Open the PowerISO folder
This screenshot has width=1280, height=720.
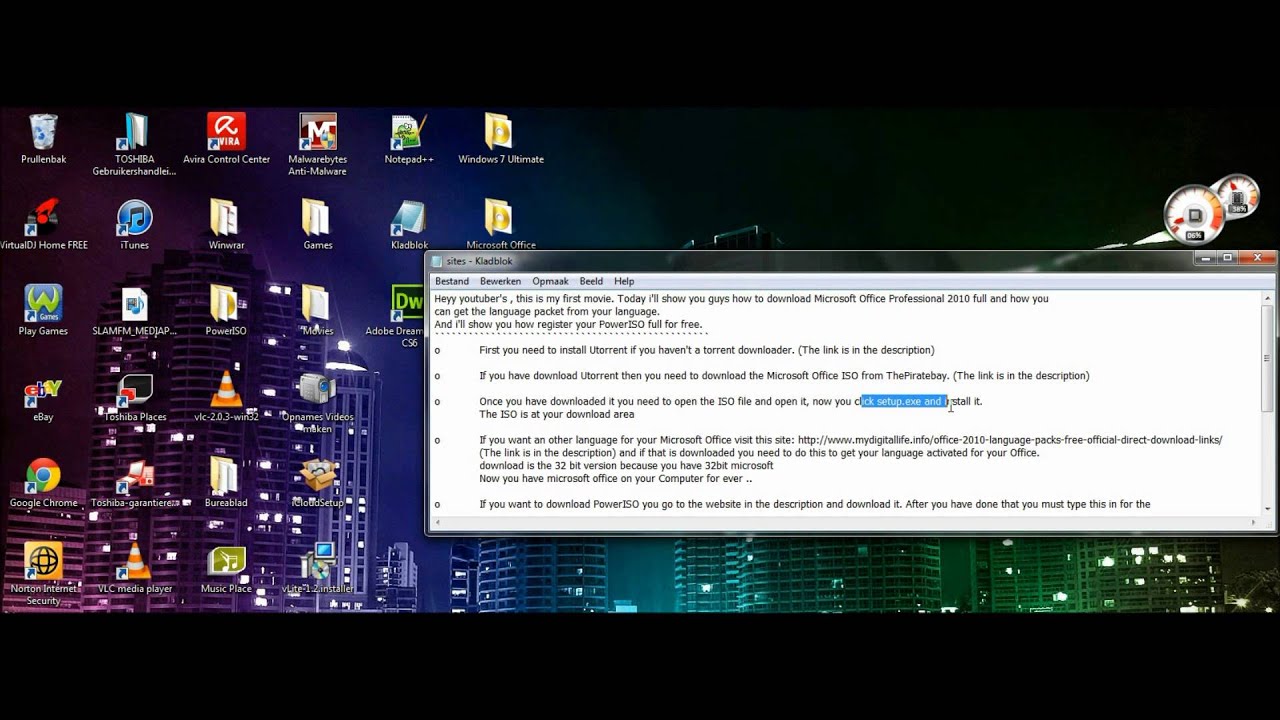226,311
